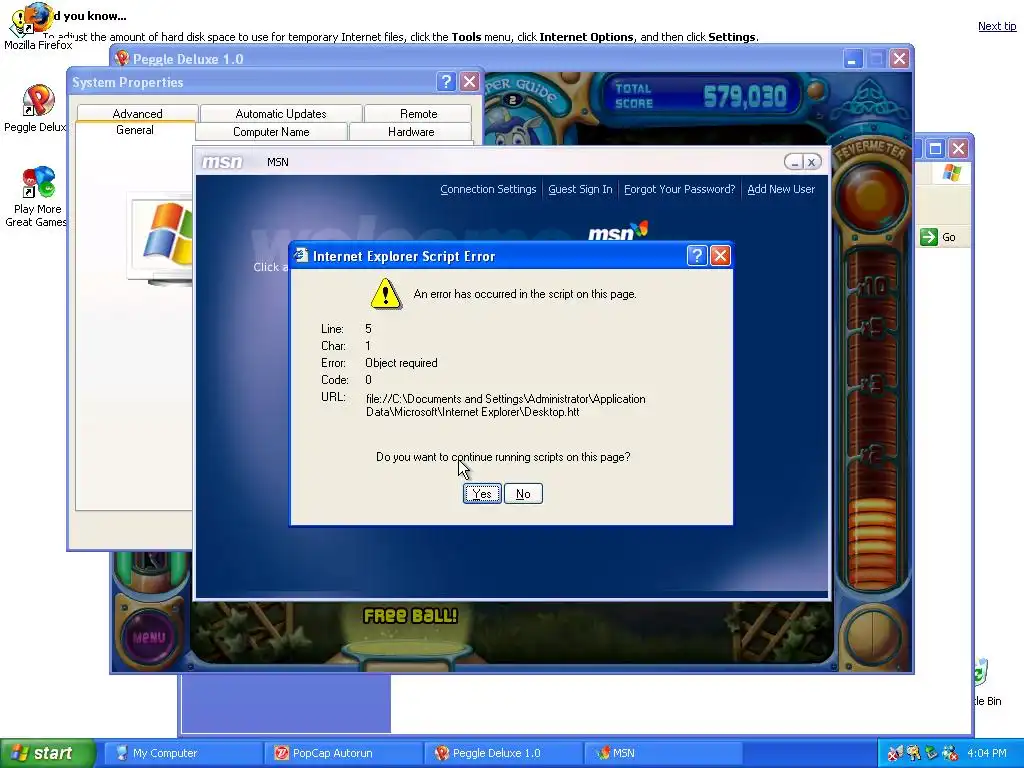Close the My Computer window behind
The image size is (1024, 768).
pos(958,148)
